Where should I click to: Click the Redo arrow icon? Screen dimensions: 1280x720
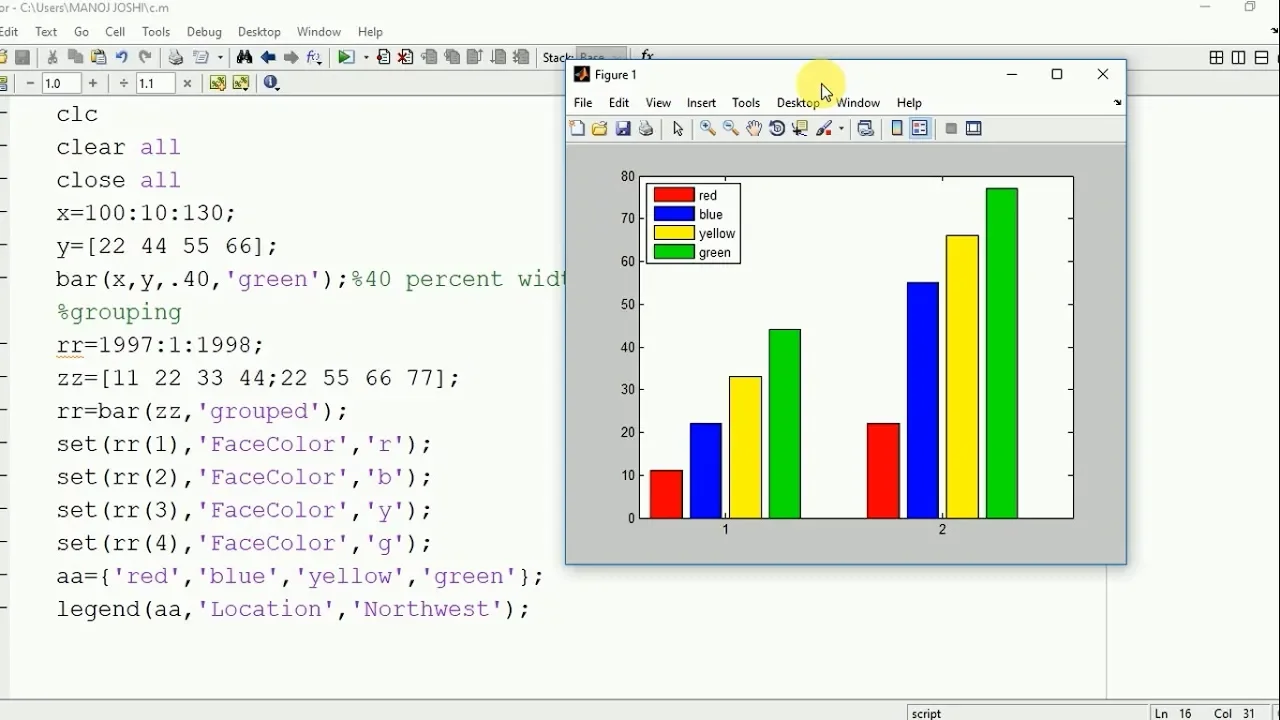point(145,58)
